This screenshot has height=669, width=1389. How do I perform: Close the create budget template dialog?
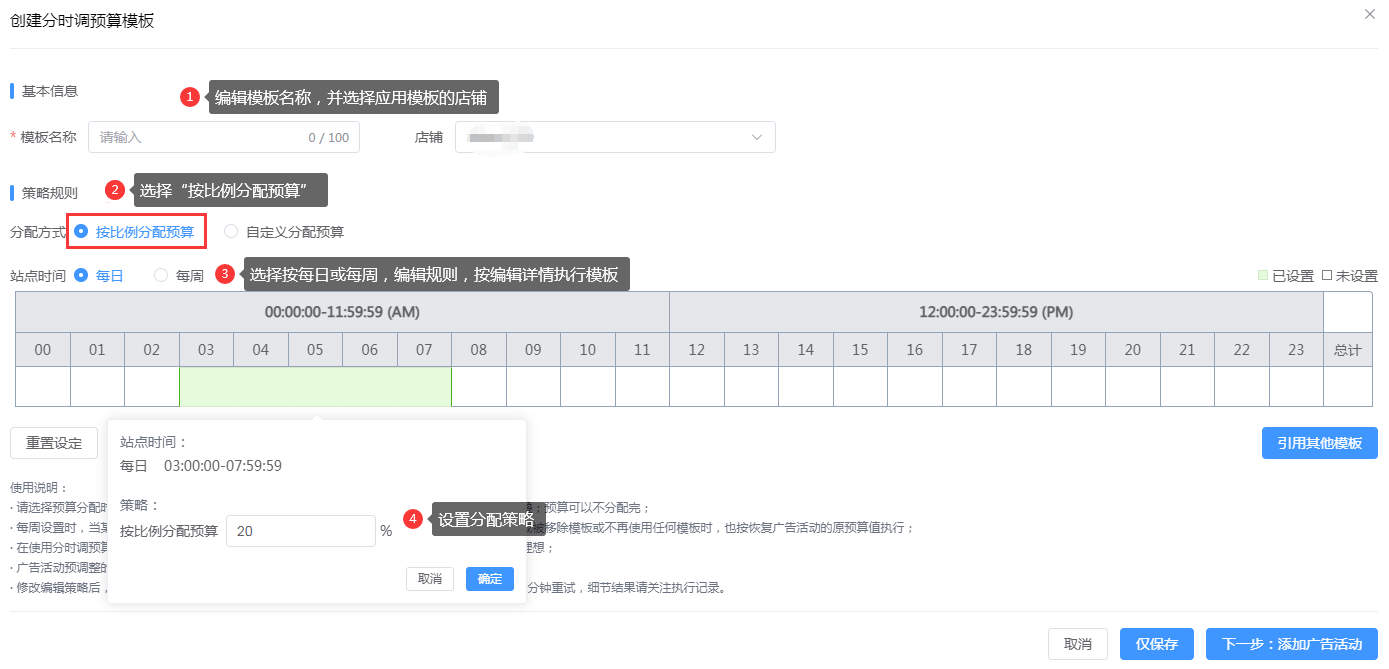(x=1369, y=13)
